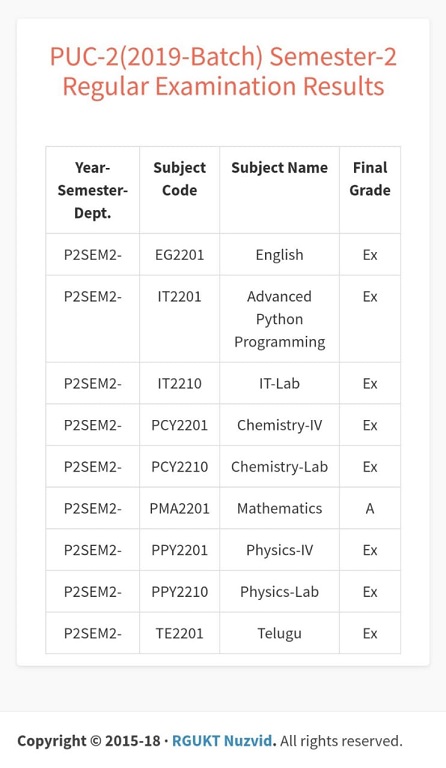
Task: Click the Mathematics grade A cell
Action: click(370, 508)
